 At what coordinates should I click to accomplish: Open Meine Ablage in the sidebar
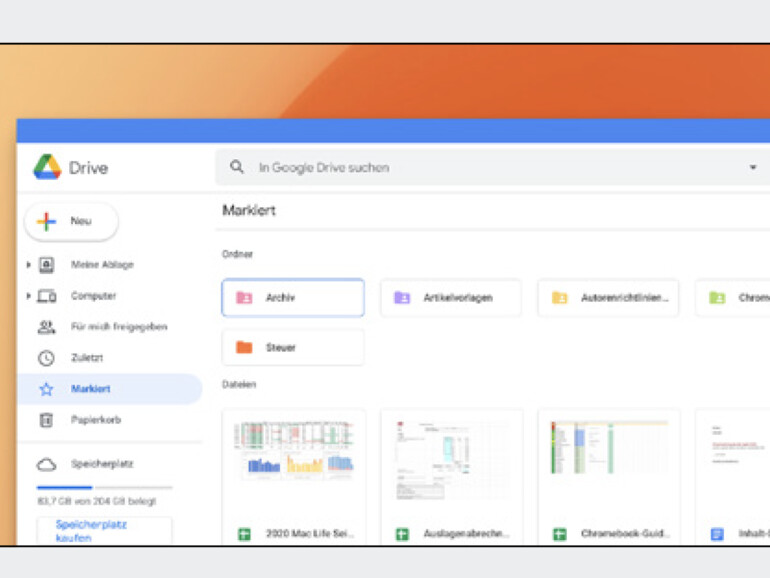[102, 265]
